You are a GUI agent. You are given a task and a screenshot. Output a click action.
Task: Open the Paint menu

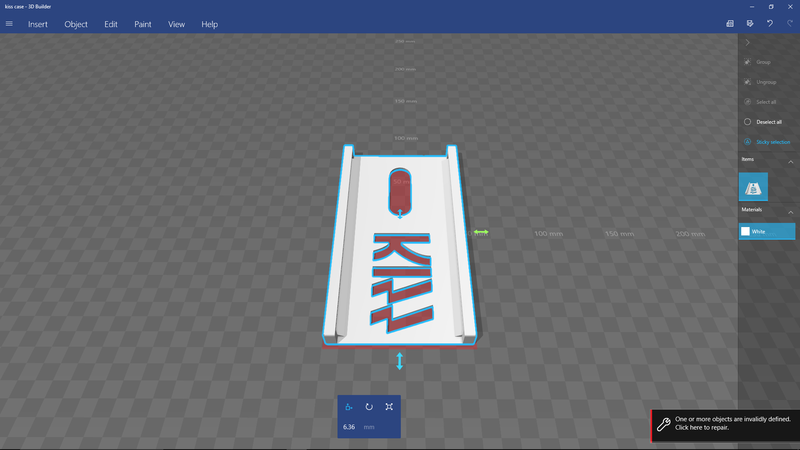coord(143,24)
